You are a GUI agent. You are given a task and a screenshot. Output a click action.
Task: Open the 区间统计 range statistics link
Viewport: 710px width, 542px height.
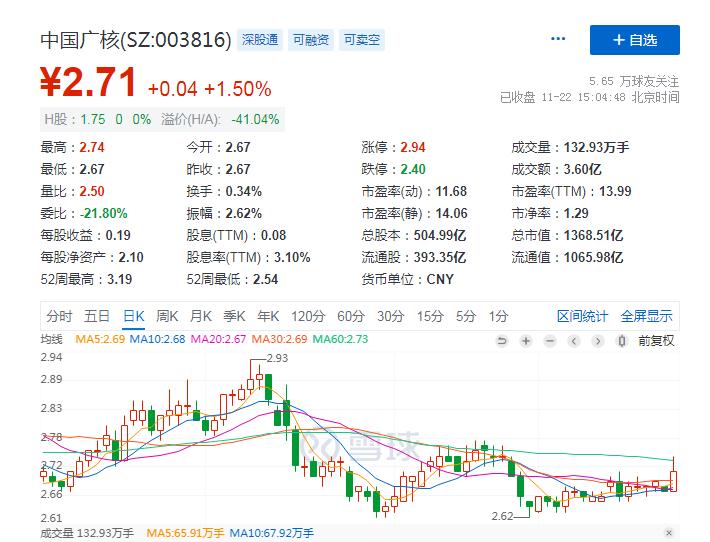[x=582, y=316]
